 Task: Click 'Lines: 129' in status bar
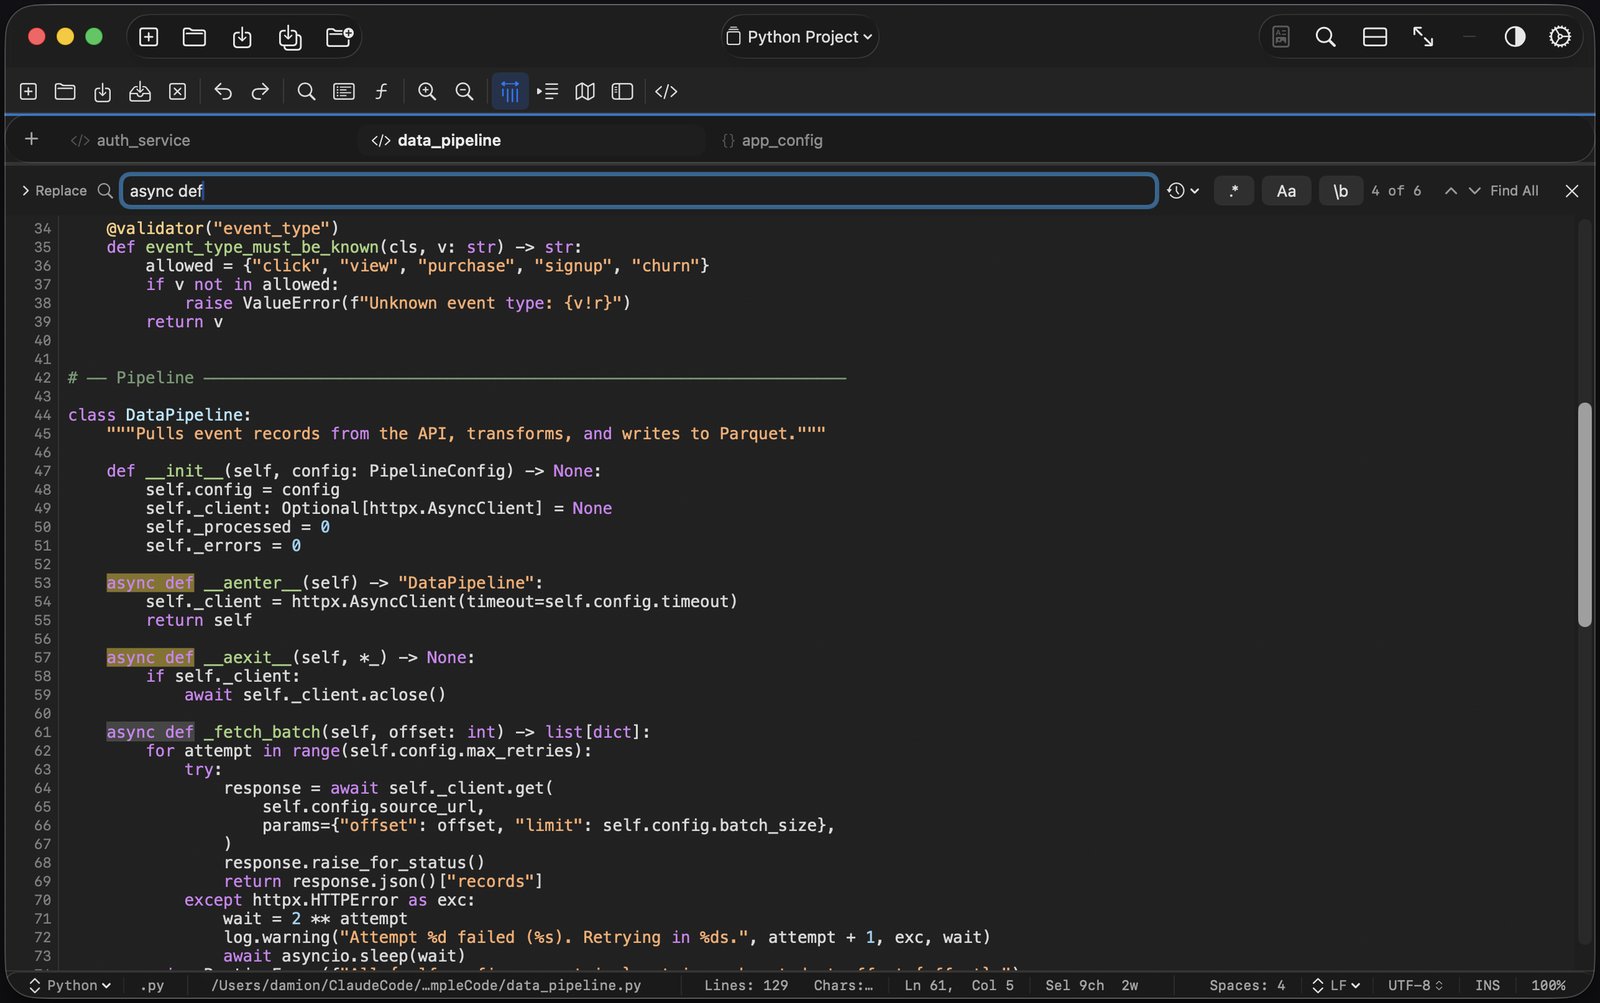pyautogui.click(x=746, y=986)
